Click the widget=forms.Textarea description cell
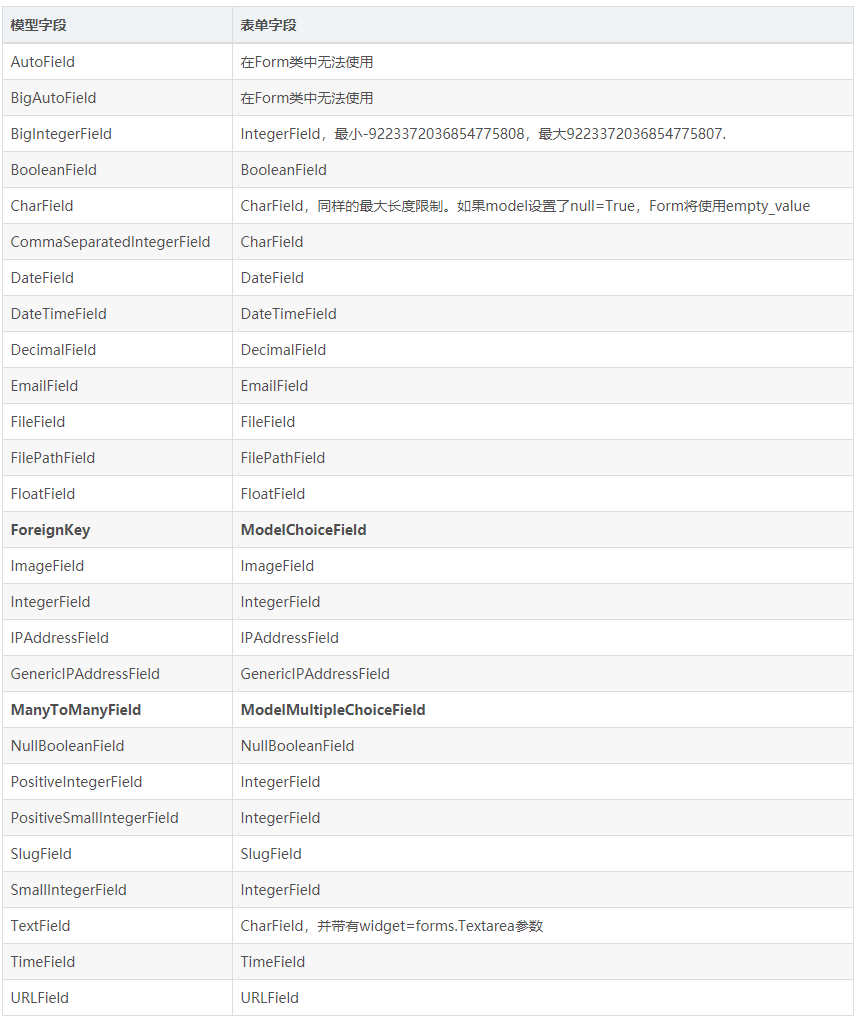This screenshot has width=856, height=1020. point(542,926)
